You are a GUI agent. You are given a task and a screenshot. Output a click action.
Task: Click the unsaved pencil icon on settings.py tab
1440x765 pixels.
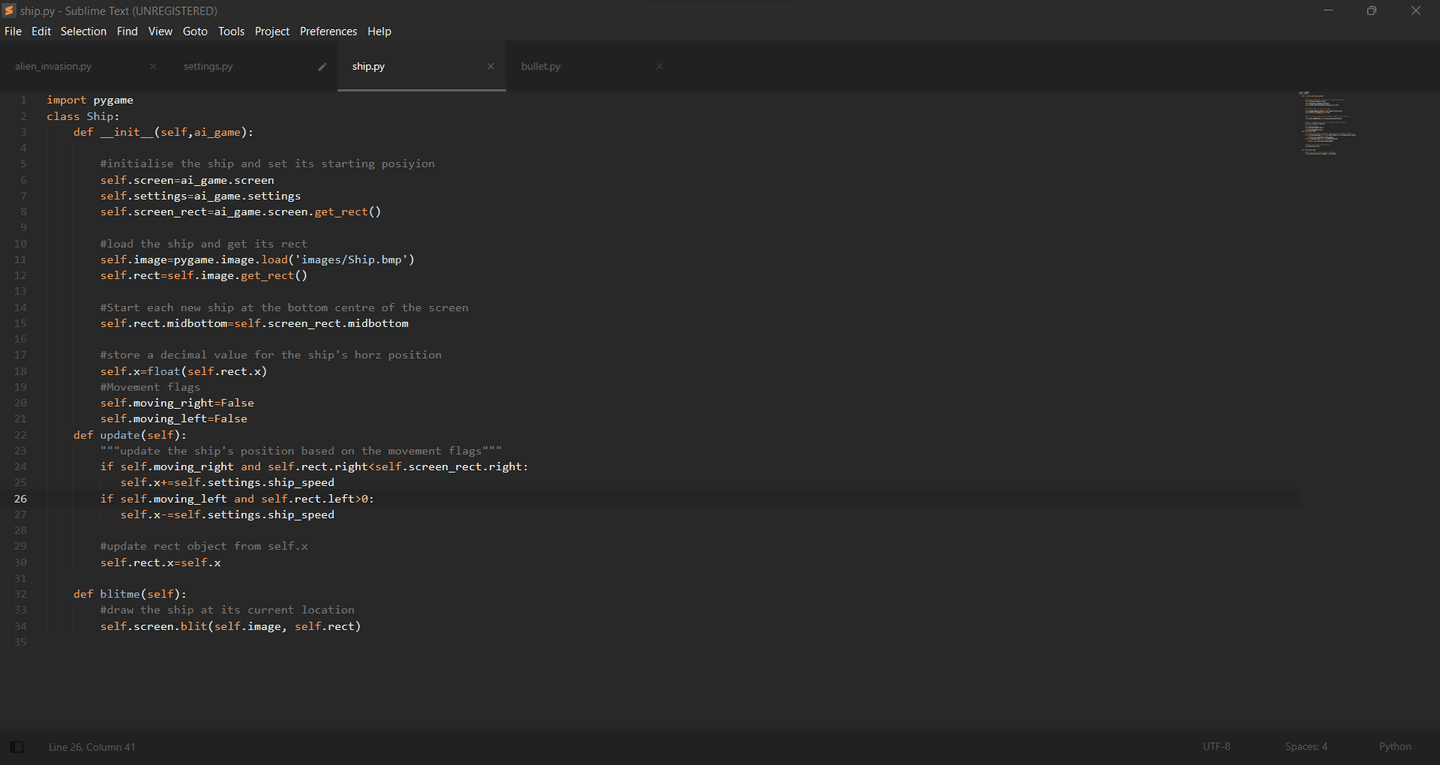click(322, 67)
